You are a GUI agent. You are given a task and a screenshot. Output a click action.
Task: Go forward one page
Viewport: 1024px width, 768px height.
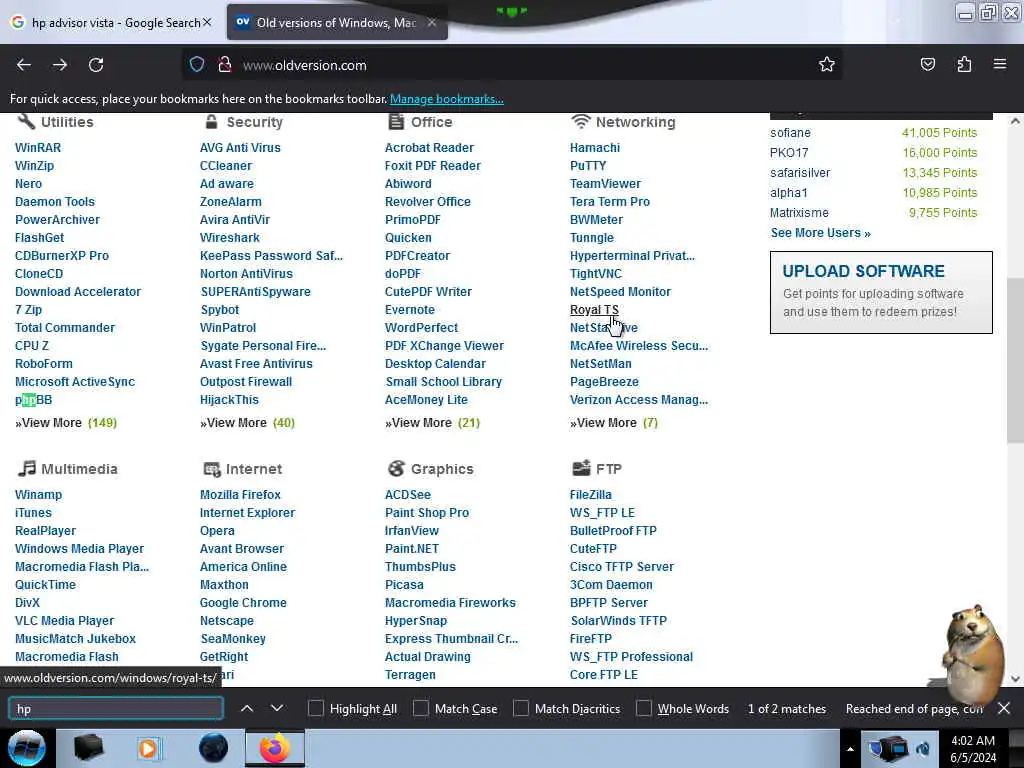click(60, 65)
